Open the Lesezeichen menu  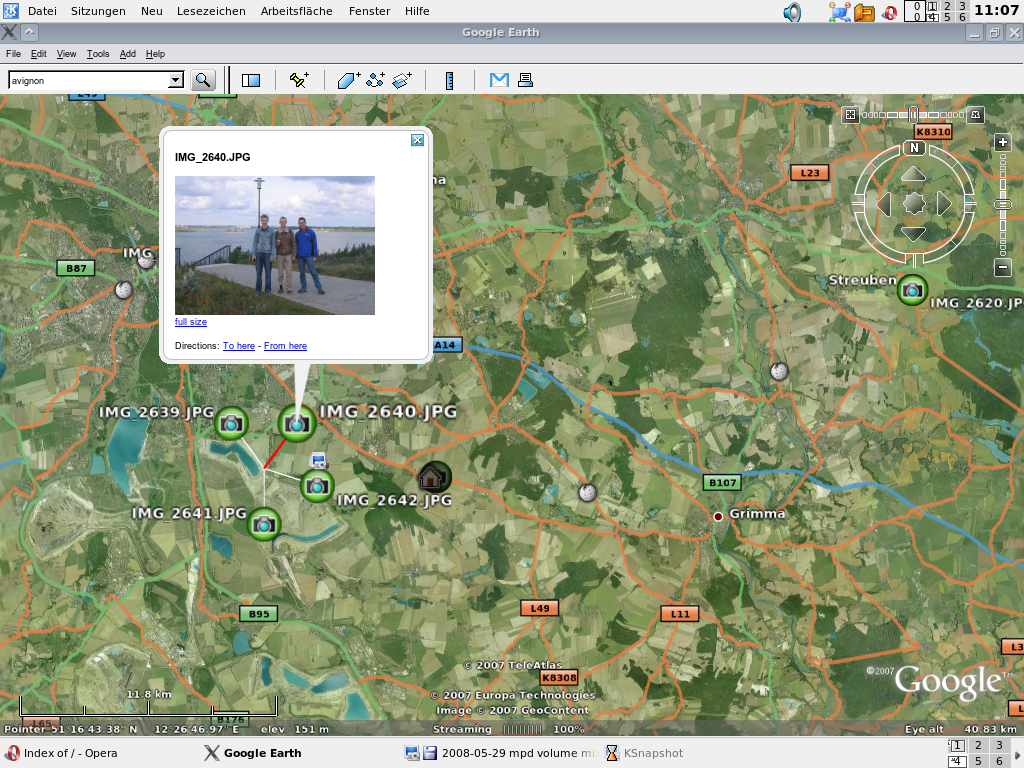[211, 11]
